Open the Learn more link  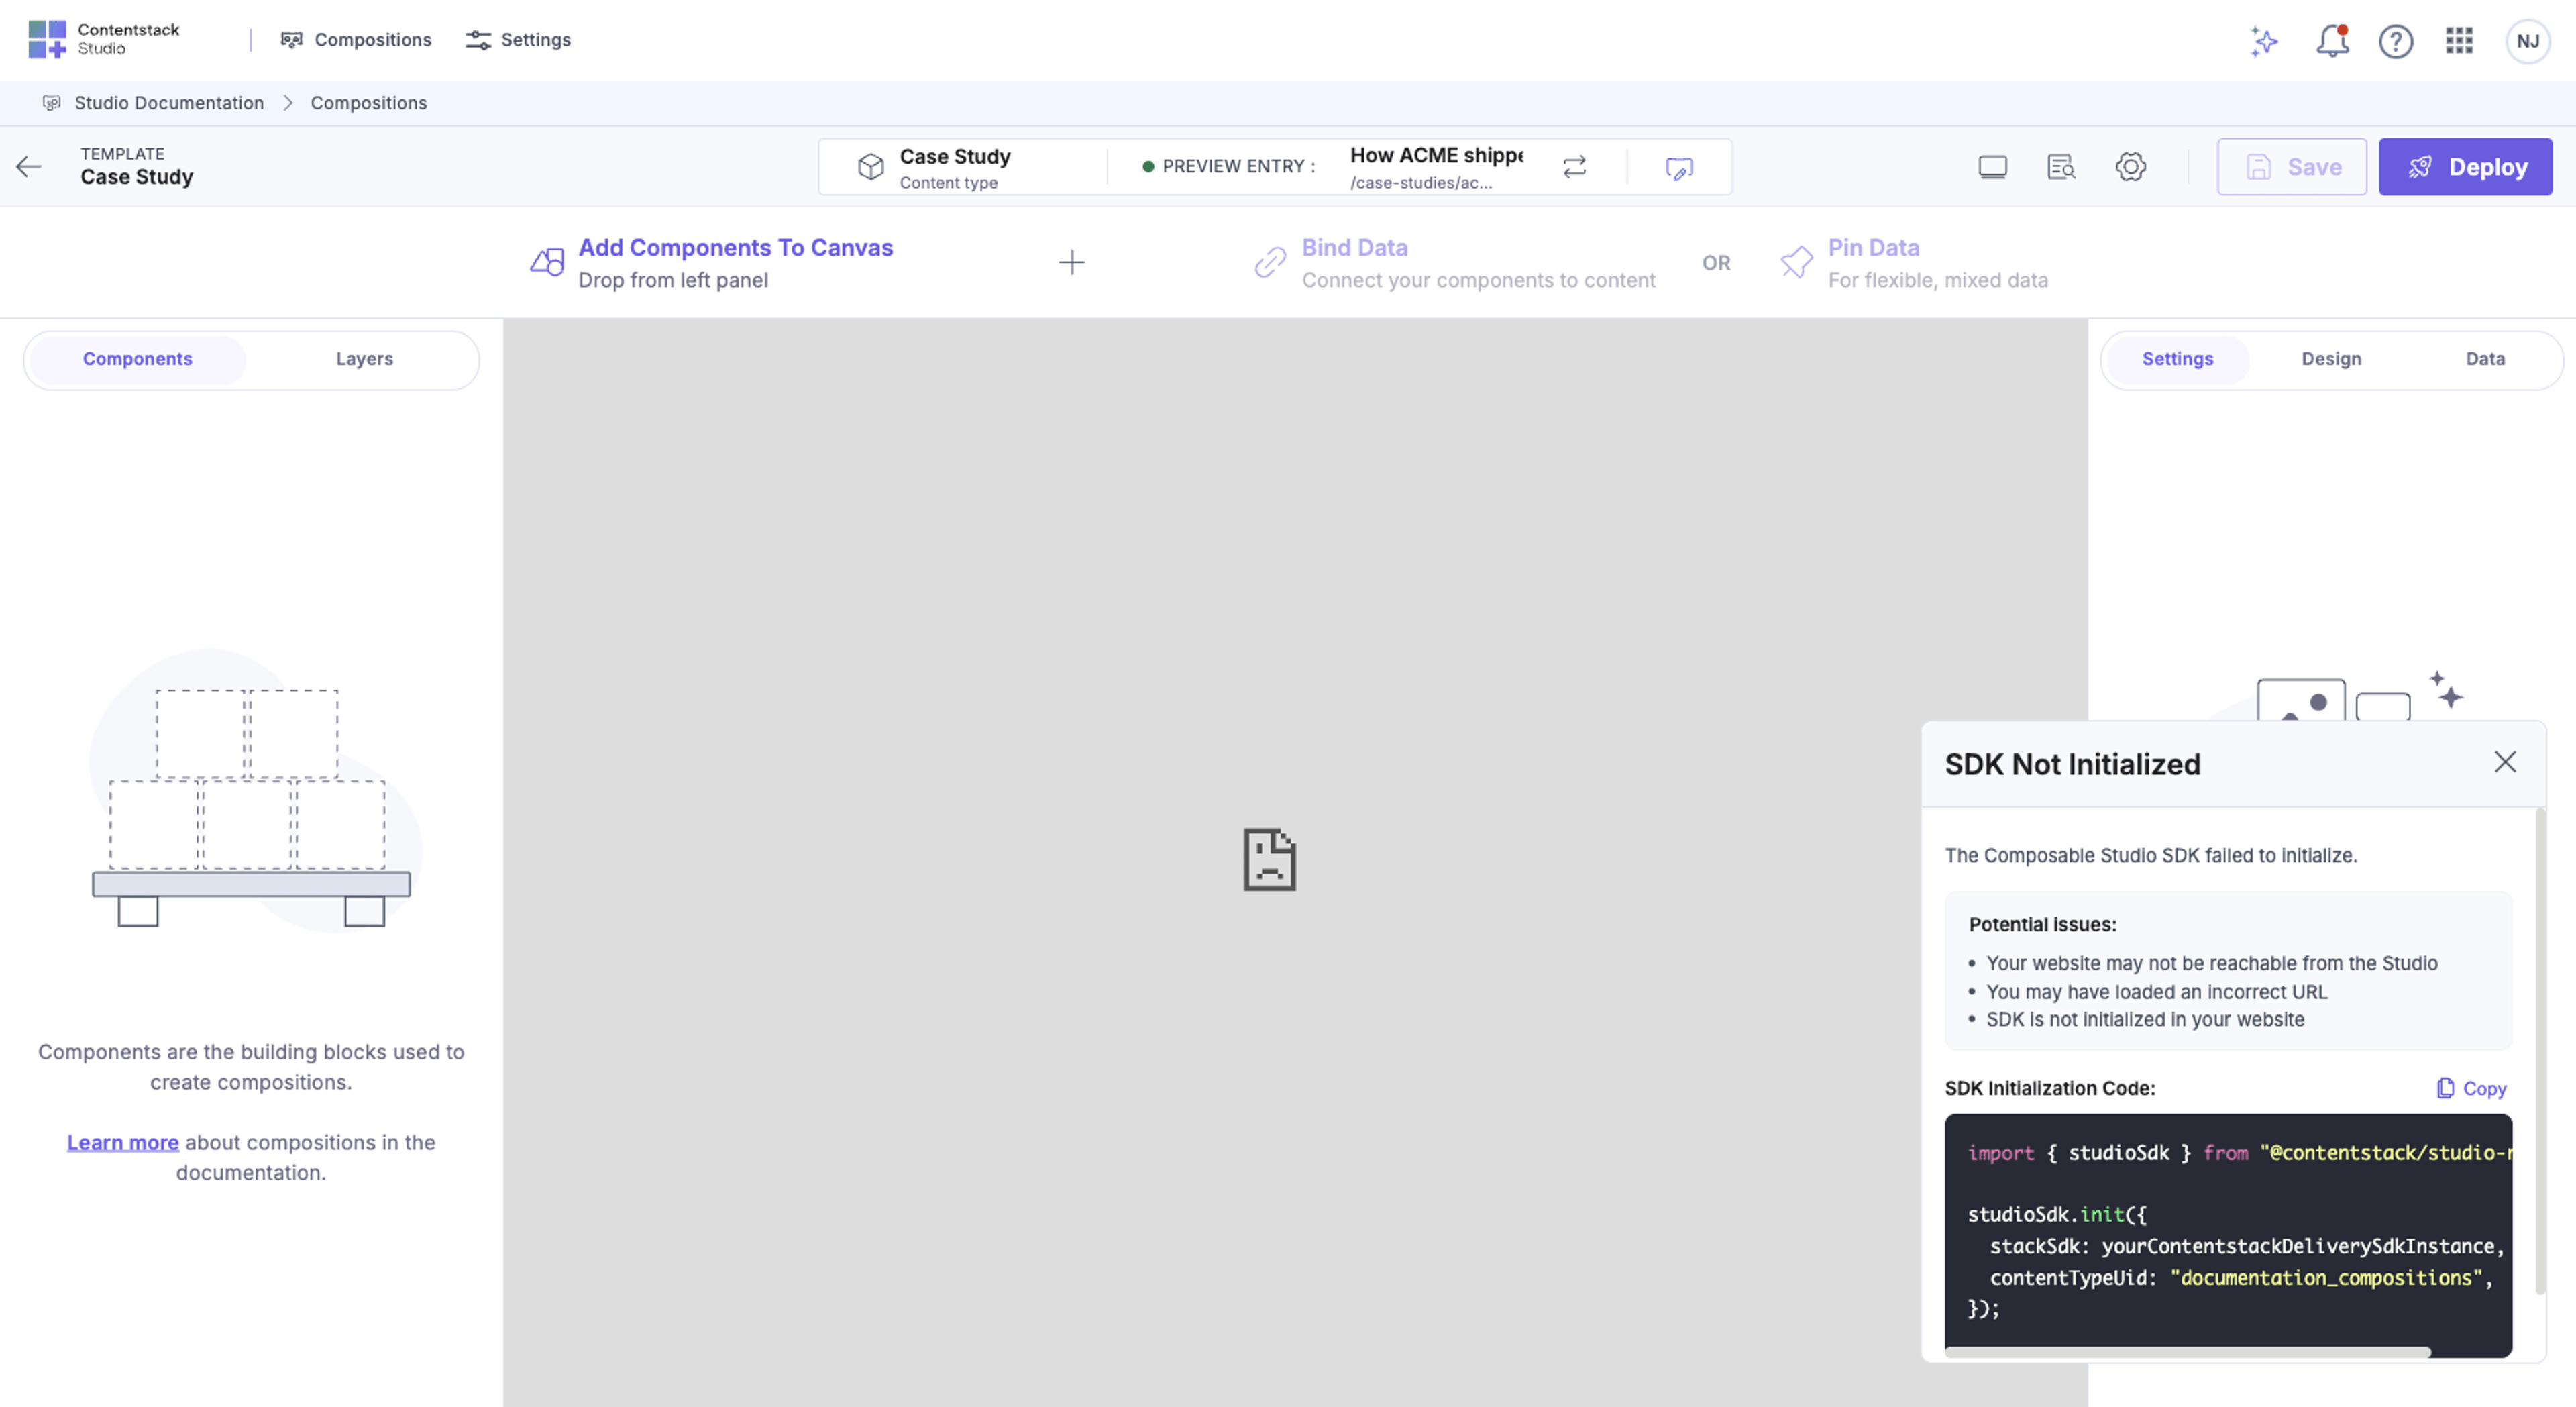point(123,1142)
